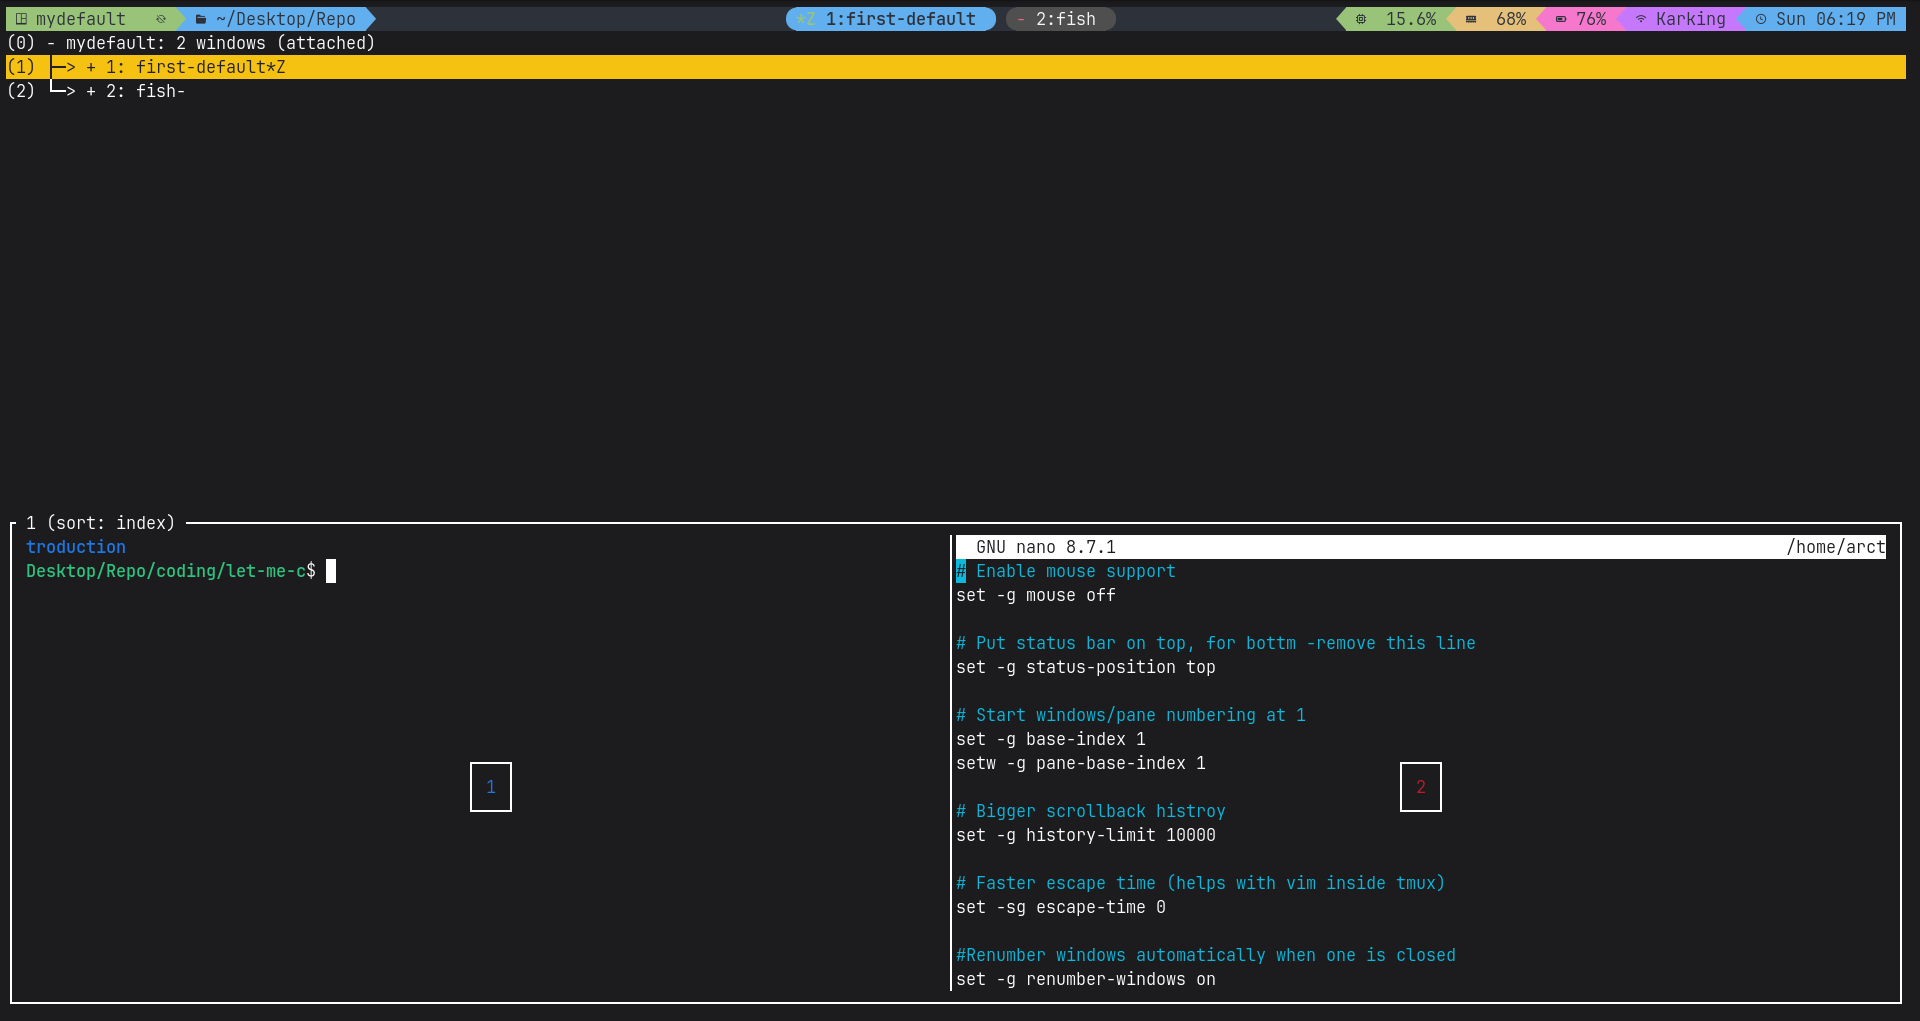Click the Sun 06:19 PM clock text

pos(1836,19)
